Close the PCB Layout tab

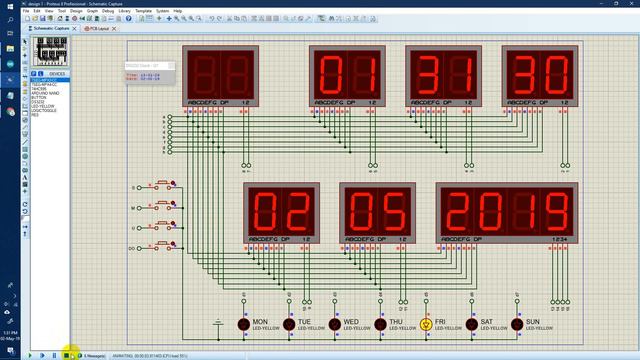(x=114, y=29)
